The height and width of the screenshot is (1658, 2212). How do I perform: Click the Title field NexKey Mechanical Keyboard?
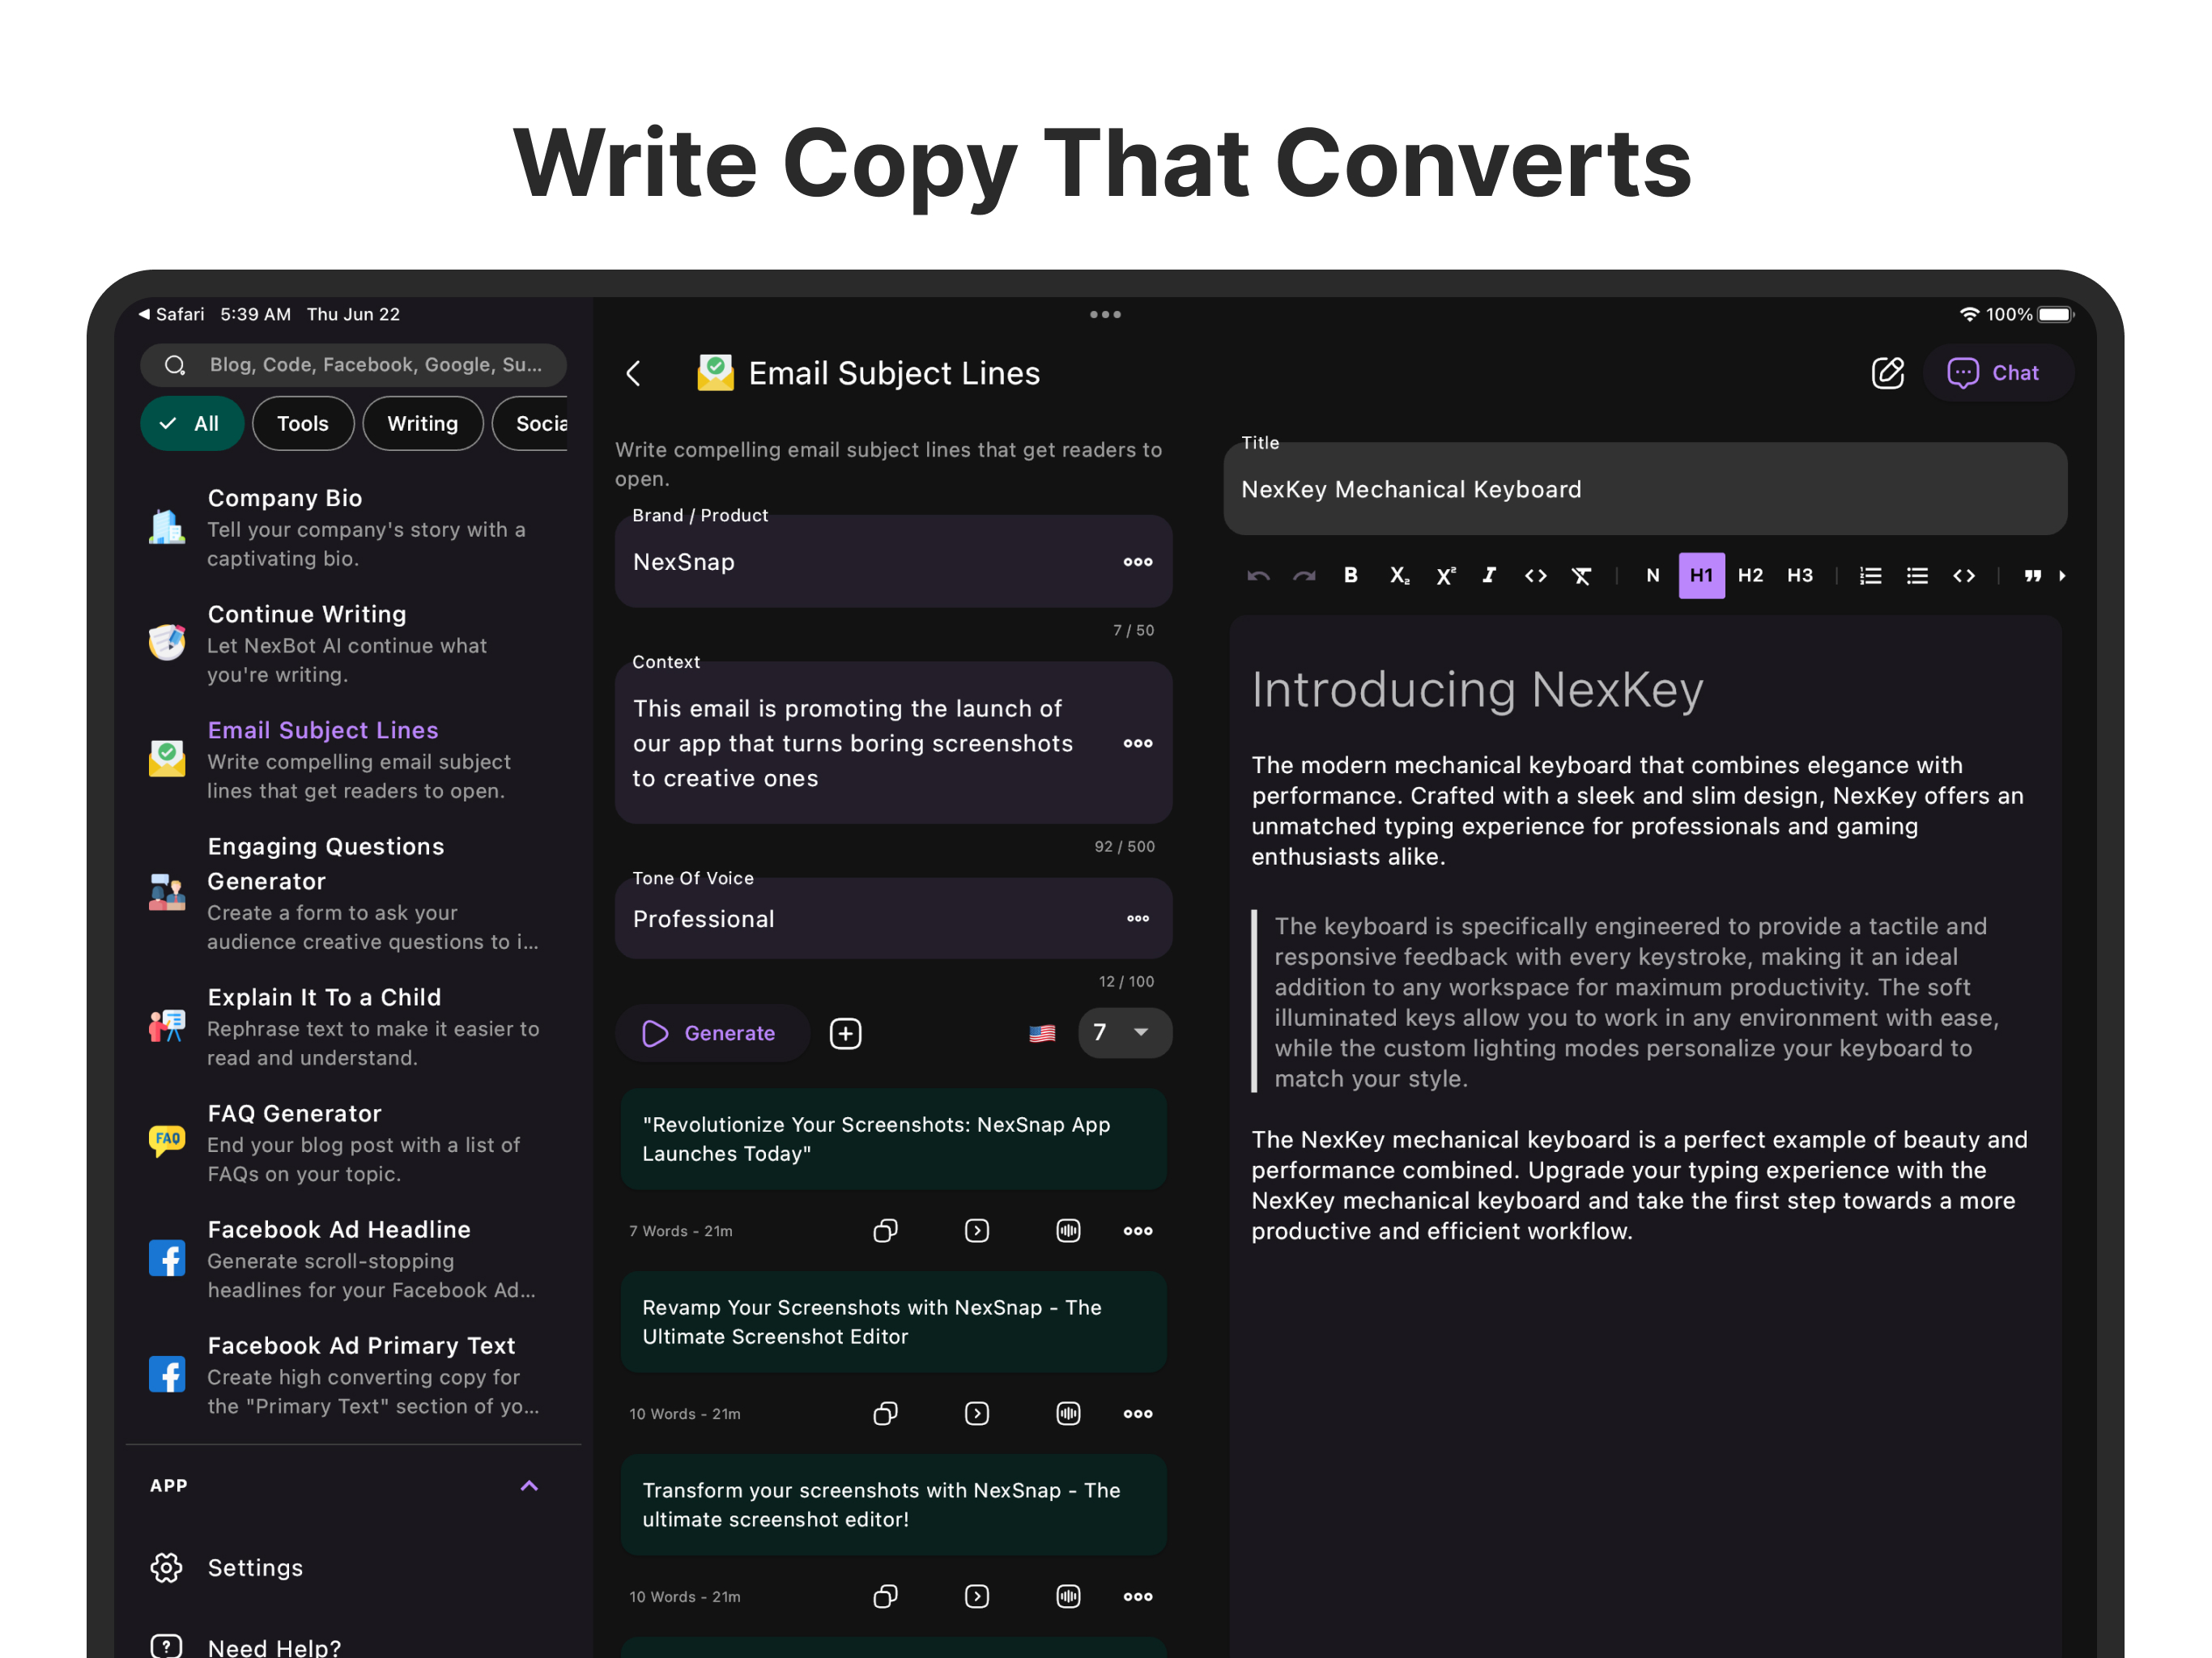click(1644, 490)
